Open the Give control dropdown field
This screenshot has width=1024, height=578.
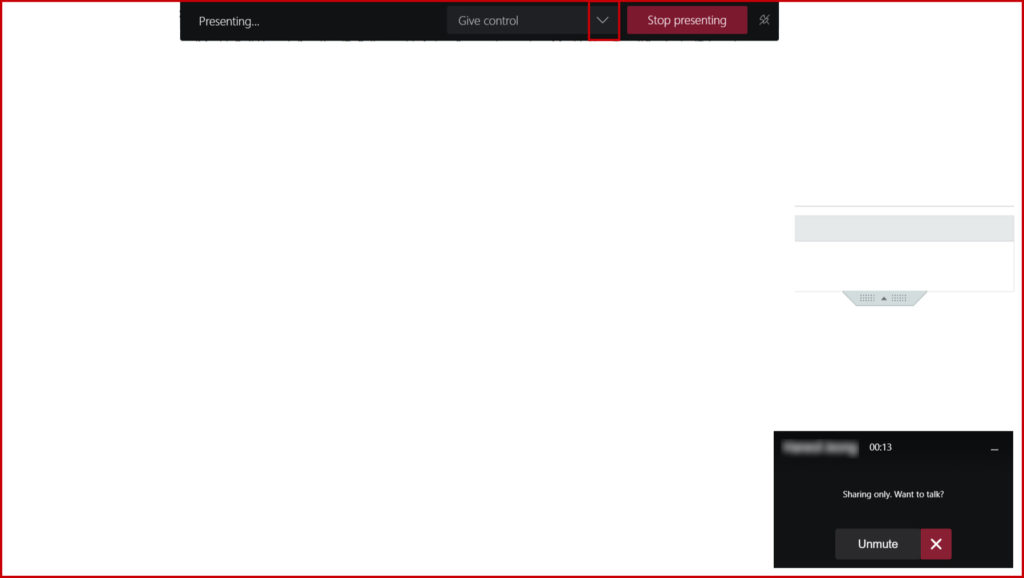click(x=516, y=20)
